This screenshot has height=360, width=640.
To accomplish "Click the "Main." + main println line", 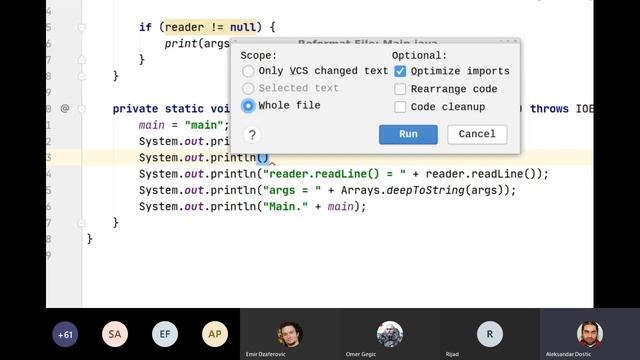I will coord(252,207).
